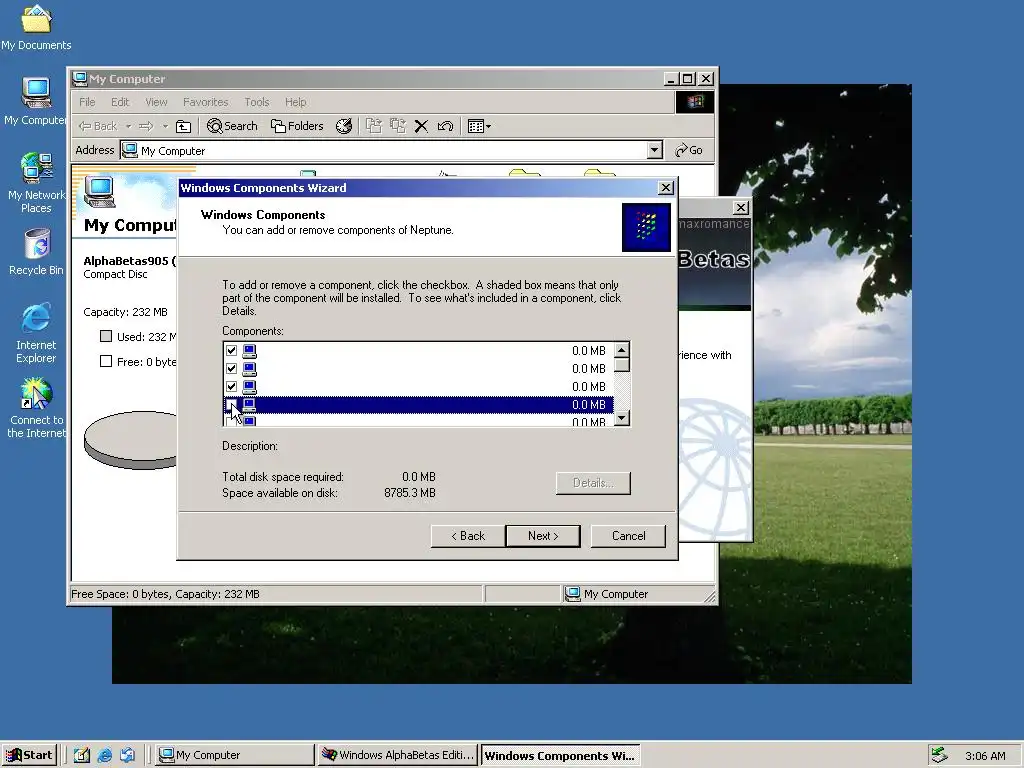Switch to Windows AlphaBetas Editi... taskbar button
This screenshot has width=1024, height=768.
click(x=398, y=755)
